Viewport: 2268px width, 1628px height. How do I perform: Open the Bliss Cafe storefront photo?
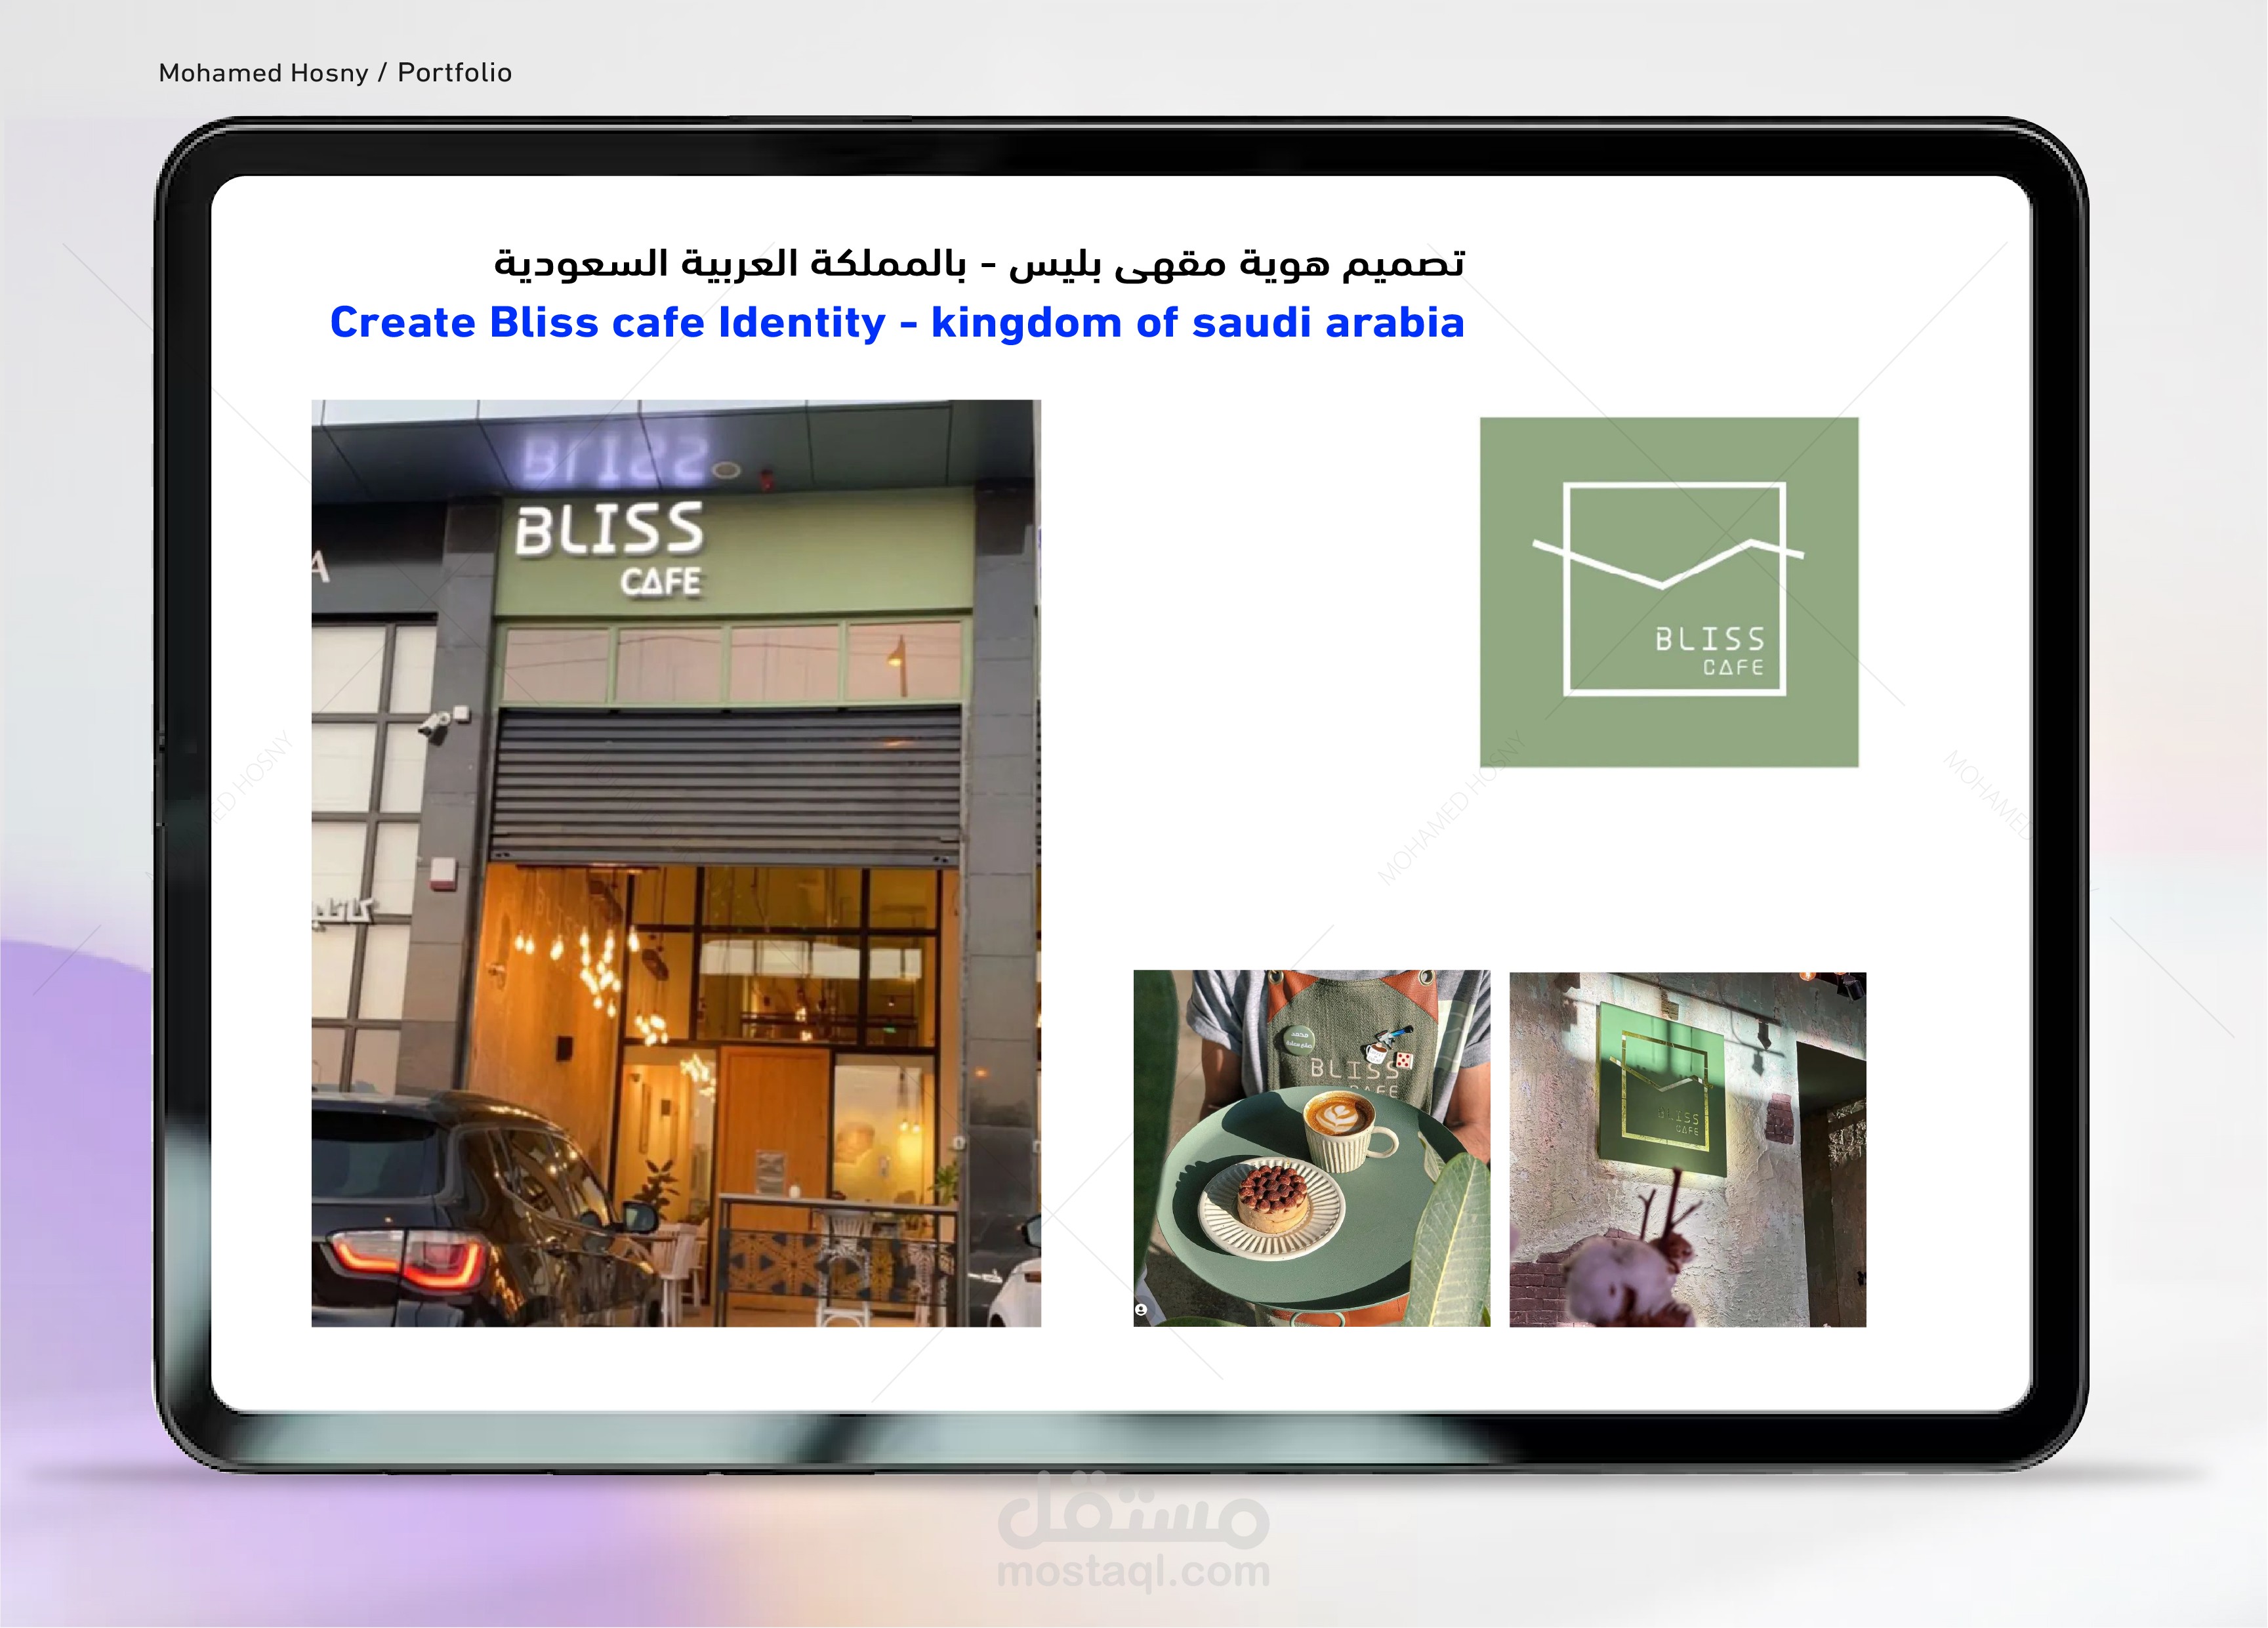coord(676,863)
